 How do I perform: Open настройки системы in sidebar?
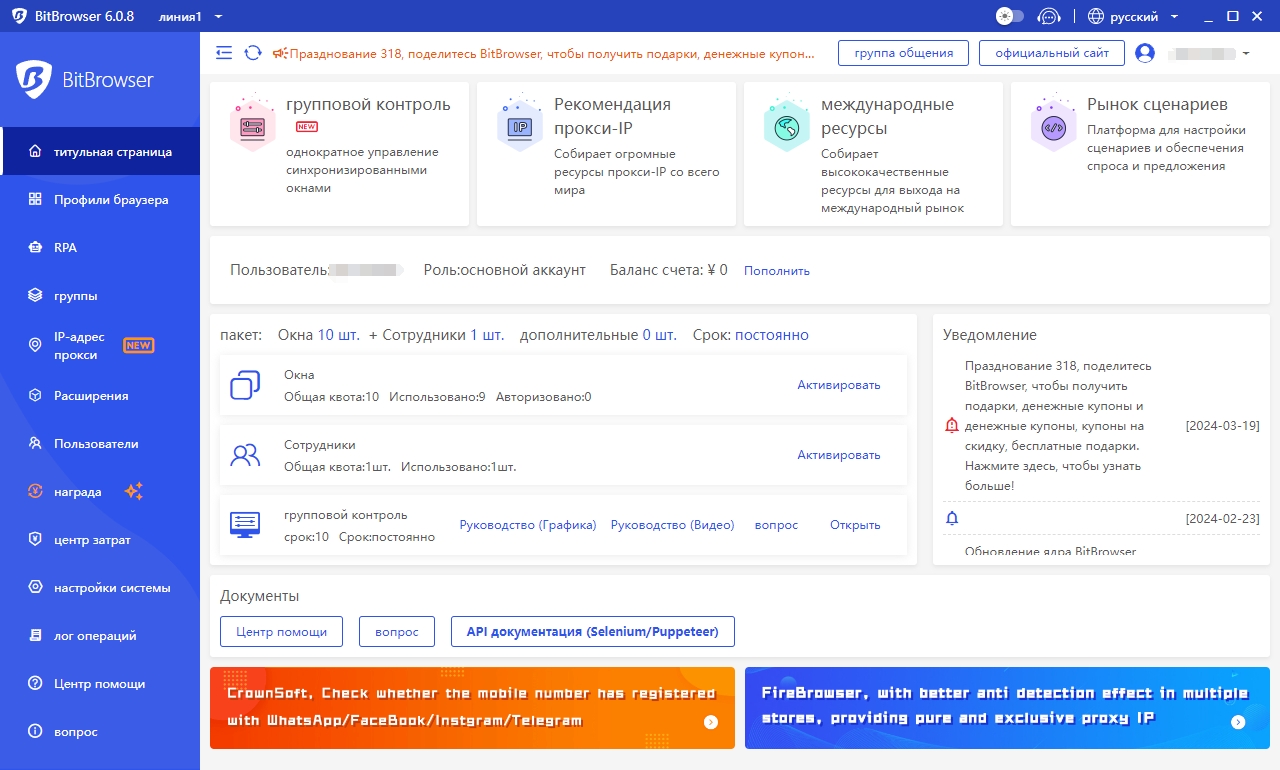(111, 588)
